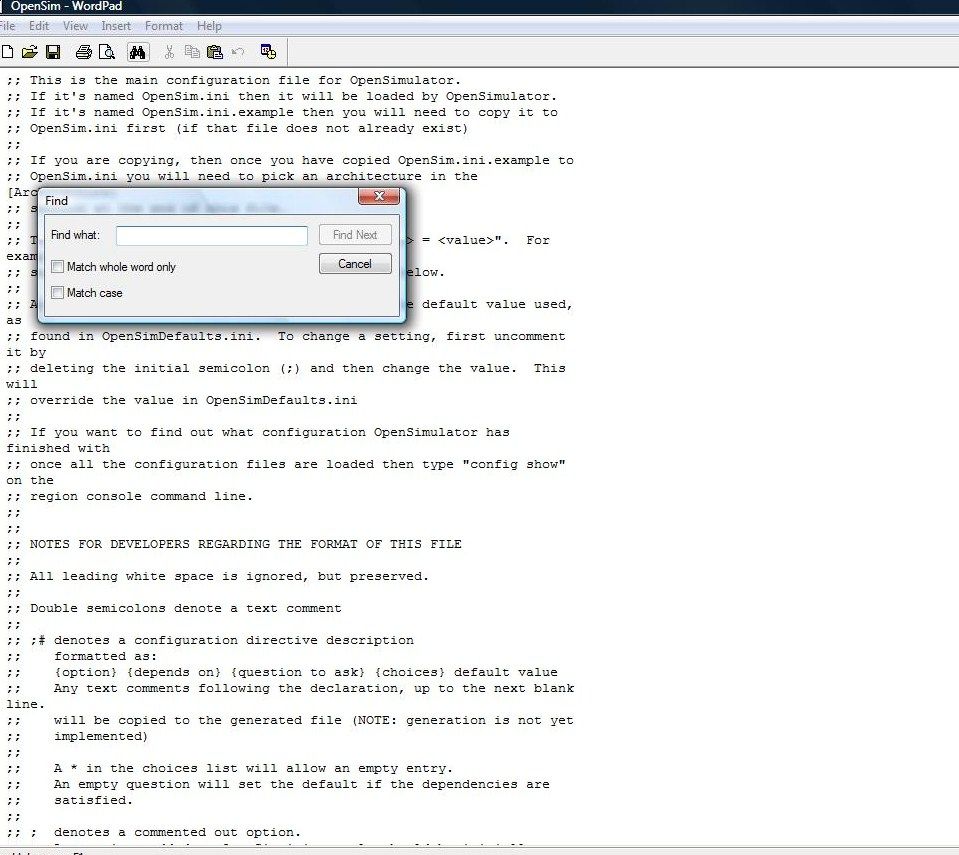Cancel the Find dialog
The height and width of the screenshot is (855, 959).
click(355, 264)
